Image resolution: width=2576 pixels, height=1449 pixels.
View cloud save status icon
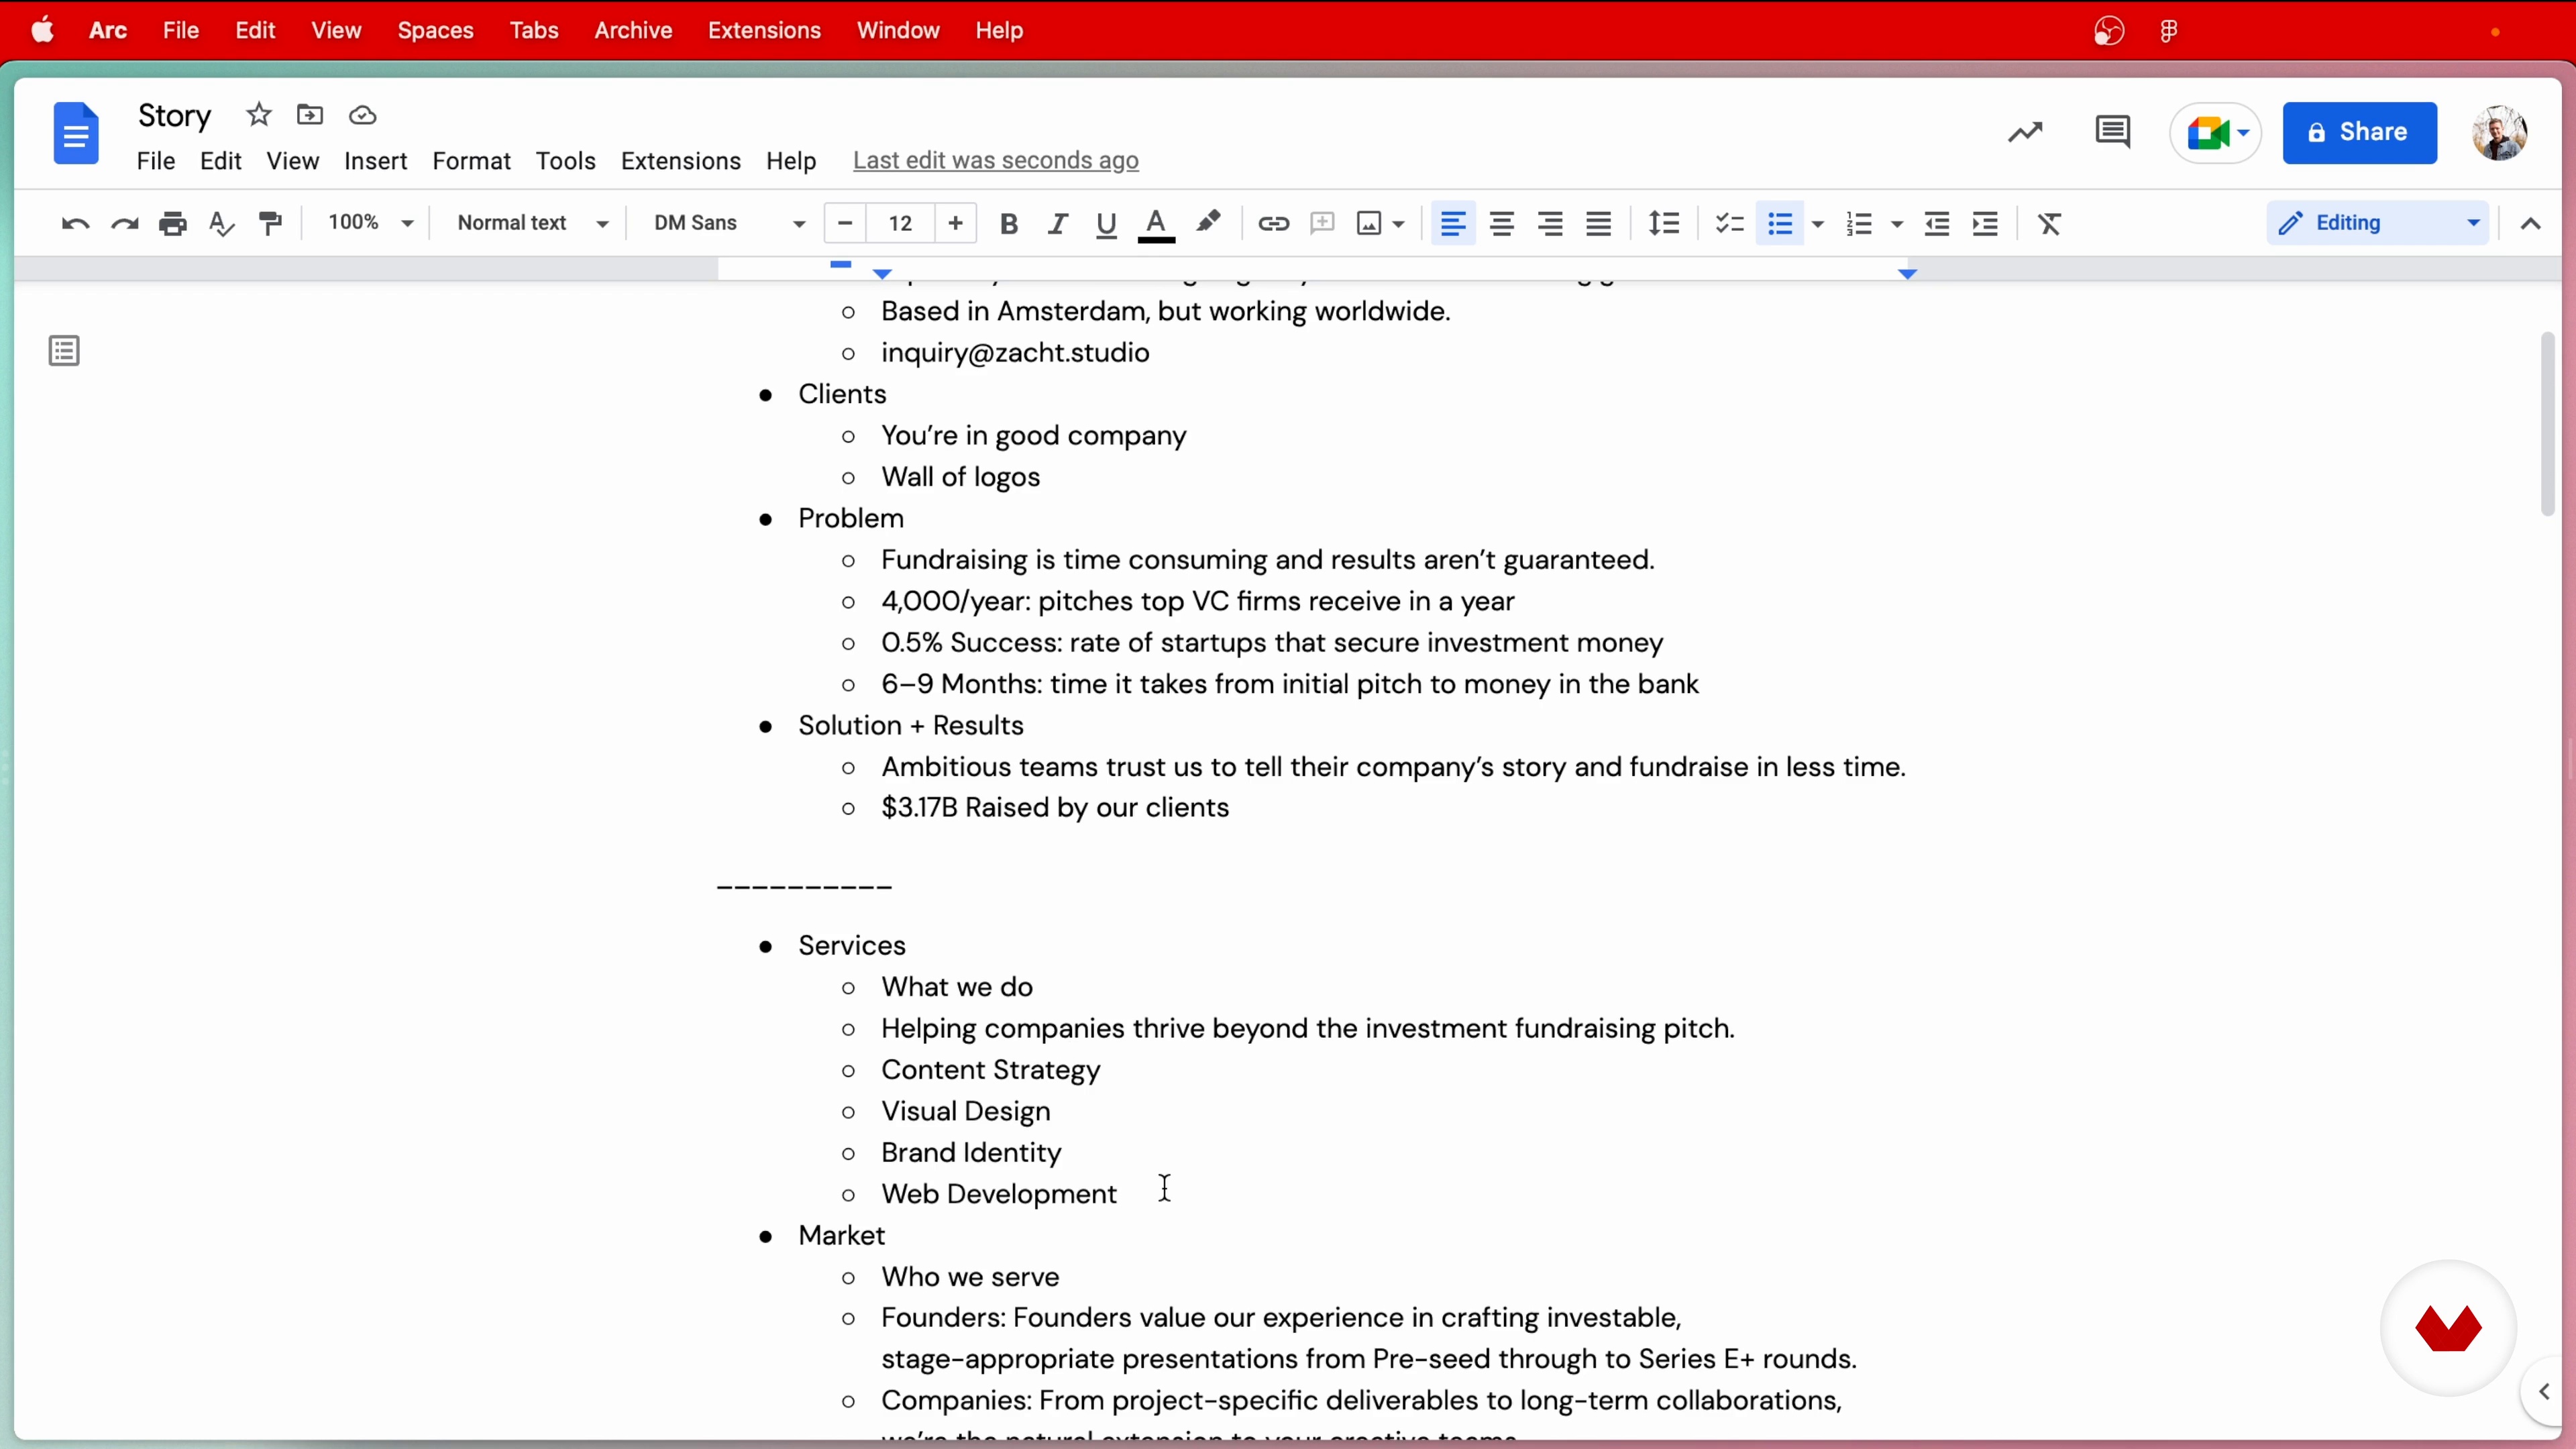point(363,116)
